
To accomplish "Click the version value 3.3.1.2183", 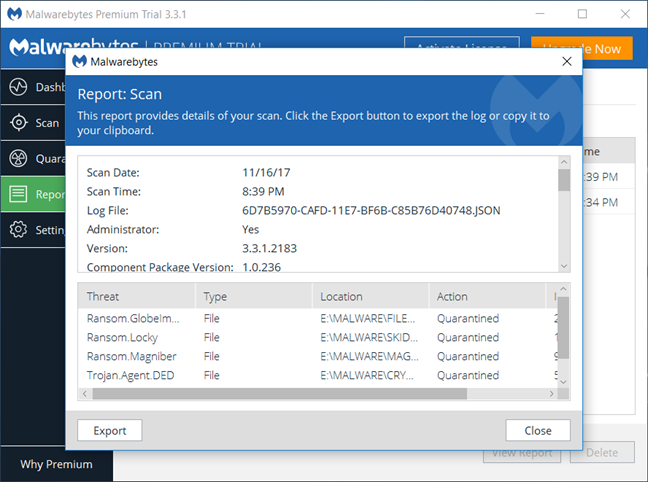I will tap(269, 248).
